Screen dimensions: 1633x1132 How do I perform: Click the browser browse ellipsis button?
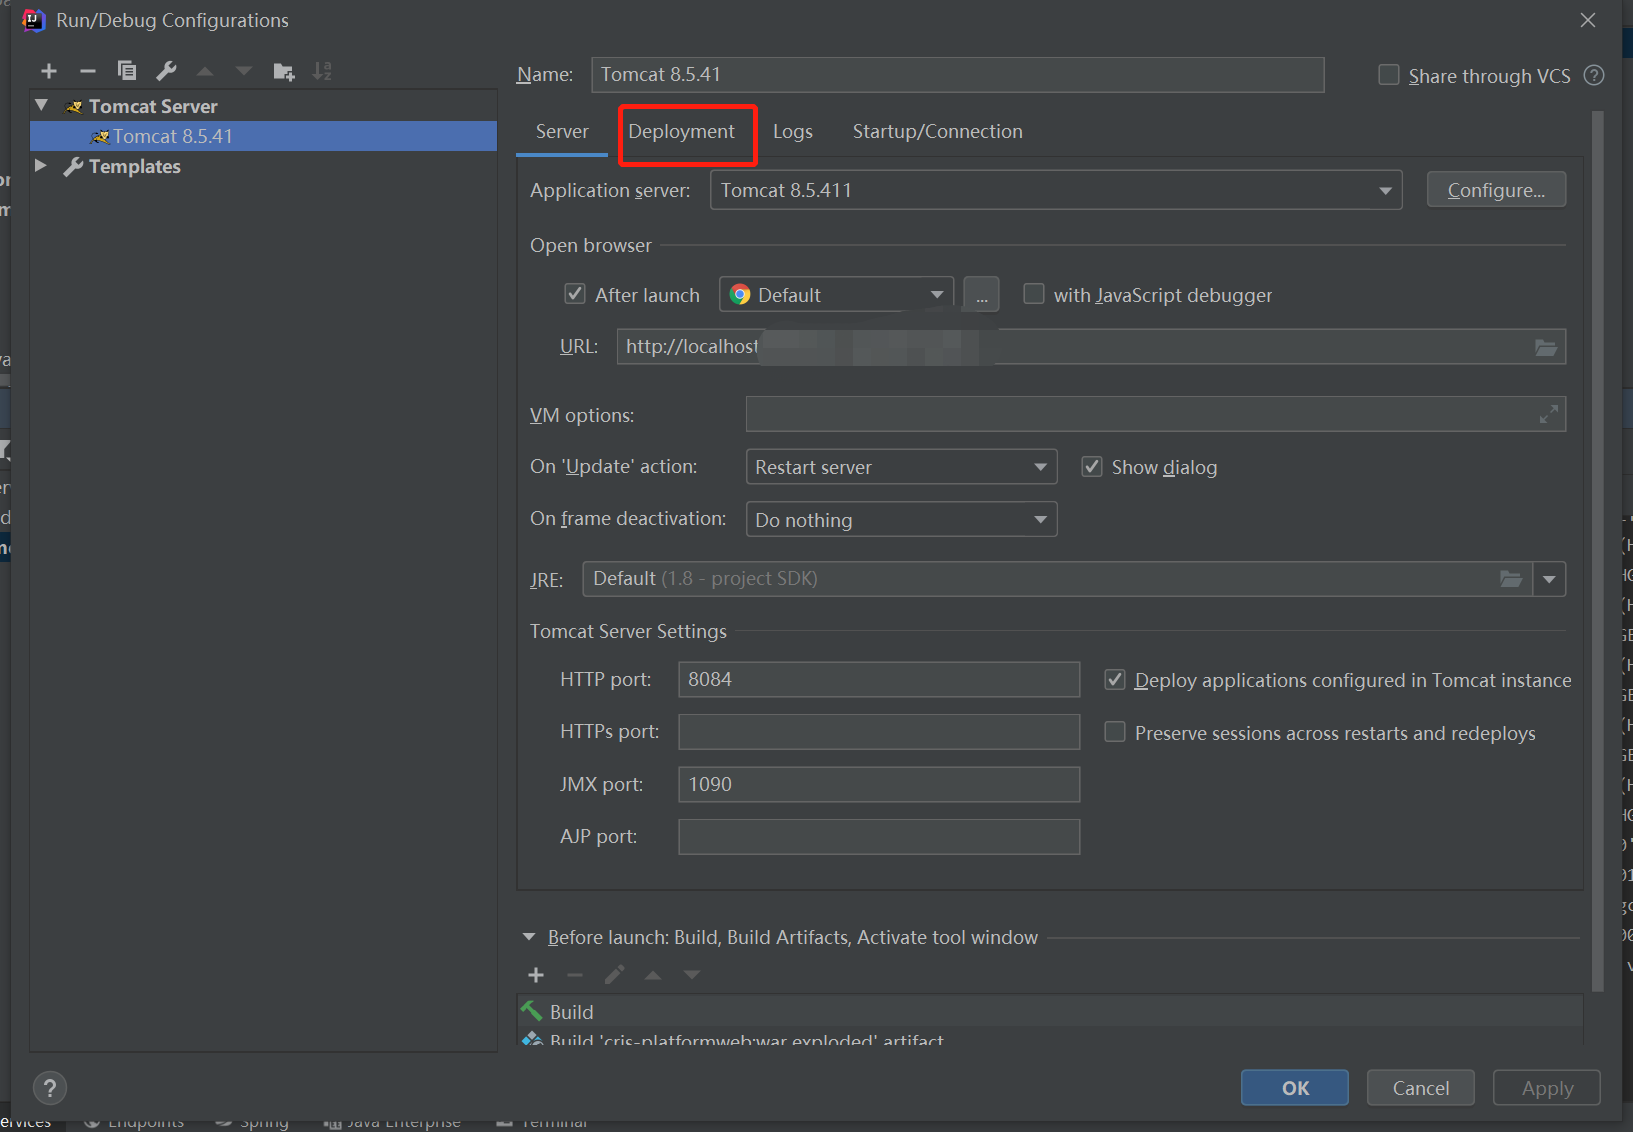point(982,295)
